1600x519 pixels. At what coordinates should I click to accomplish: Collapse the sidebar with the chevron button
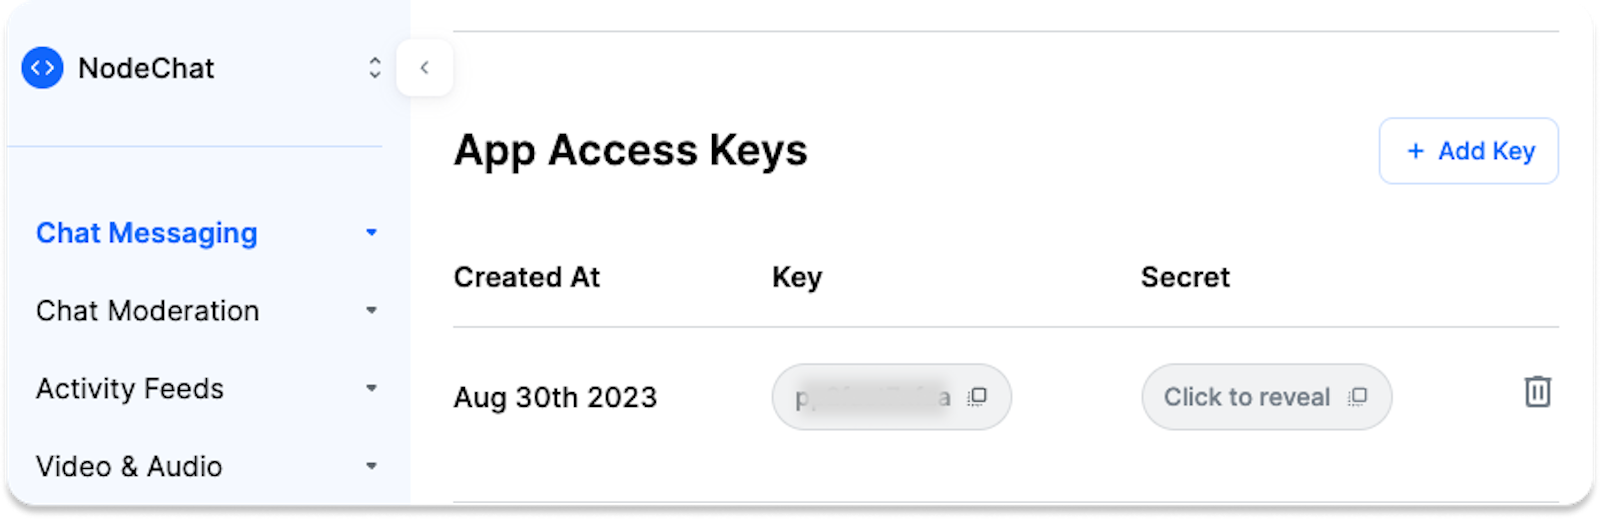click(425, 68)
